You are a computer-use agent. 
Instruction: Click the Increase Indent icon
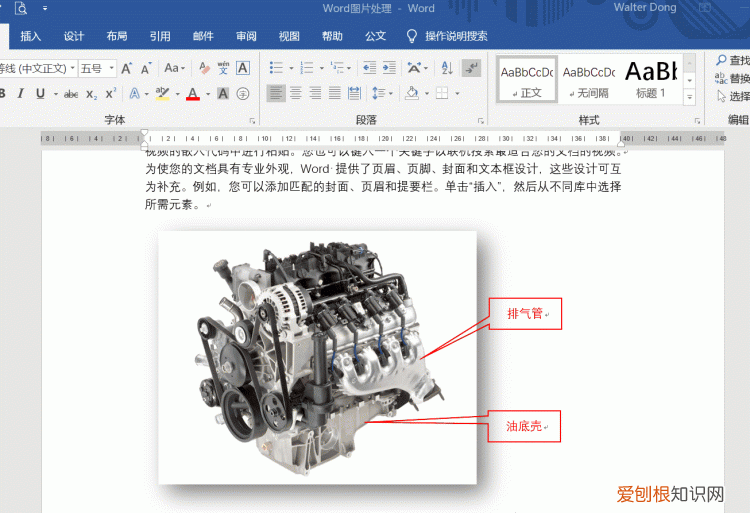tap(389, 68)
